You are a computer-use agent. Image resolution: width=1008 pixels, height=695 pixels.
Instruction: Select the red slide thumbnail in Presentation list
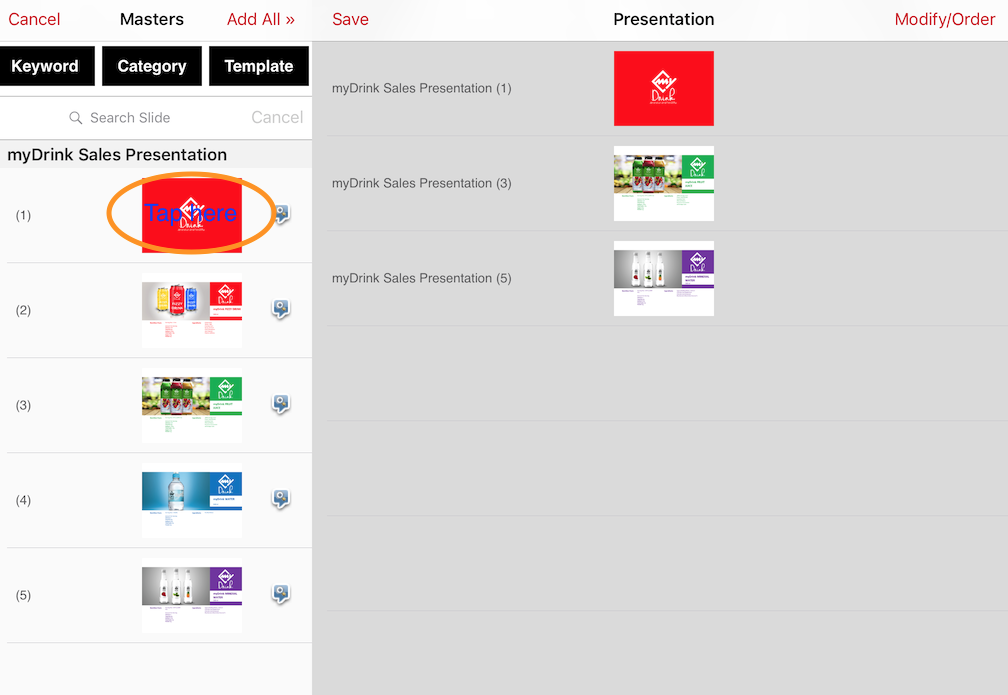(x=663, y=88)
